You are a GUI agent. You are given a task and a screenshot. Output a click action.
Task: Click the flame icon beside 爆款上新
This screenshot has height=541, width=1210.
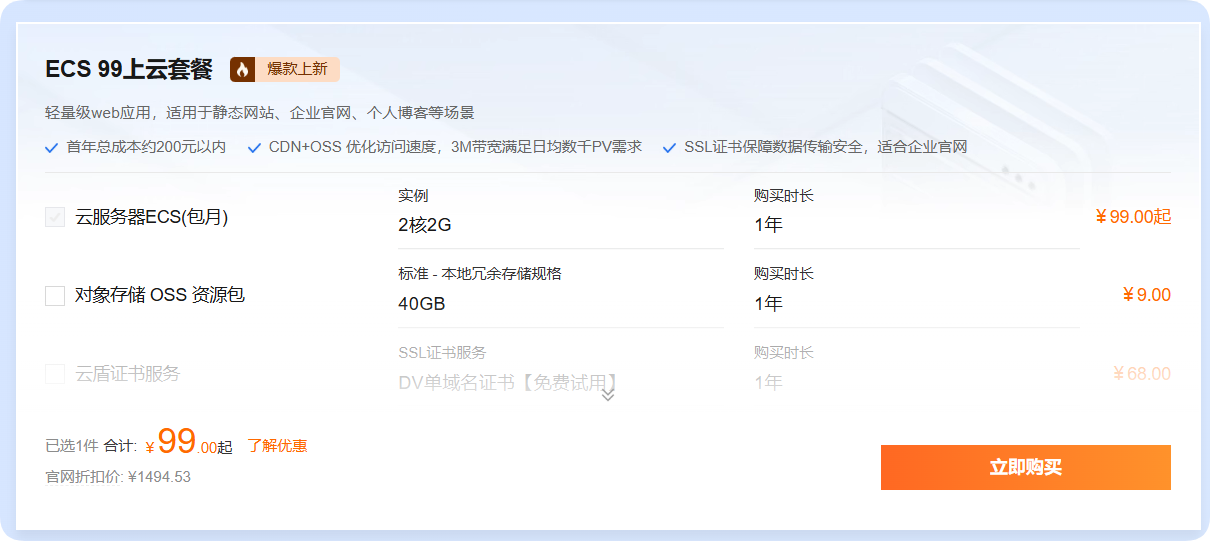point(242,69)
